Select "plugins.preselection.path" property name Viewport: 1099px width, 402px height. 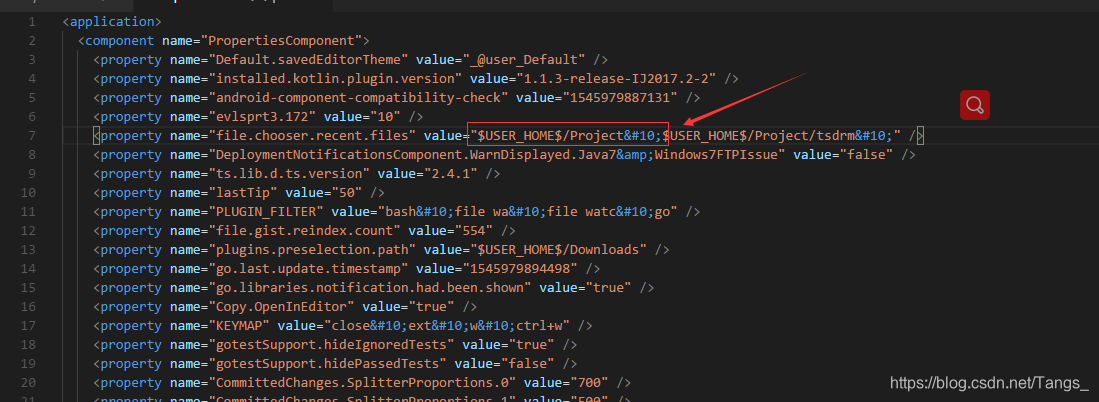point(313,249)
